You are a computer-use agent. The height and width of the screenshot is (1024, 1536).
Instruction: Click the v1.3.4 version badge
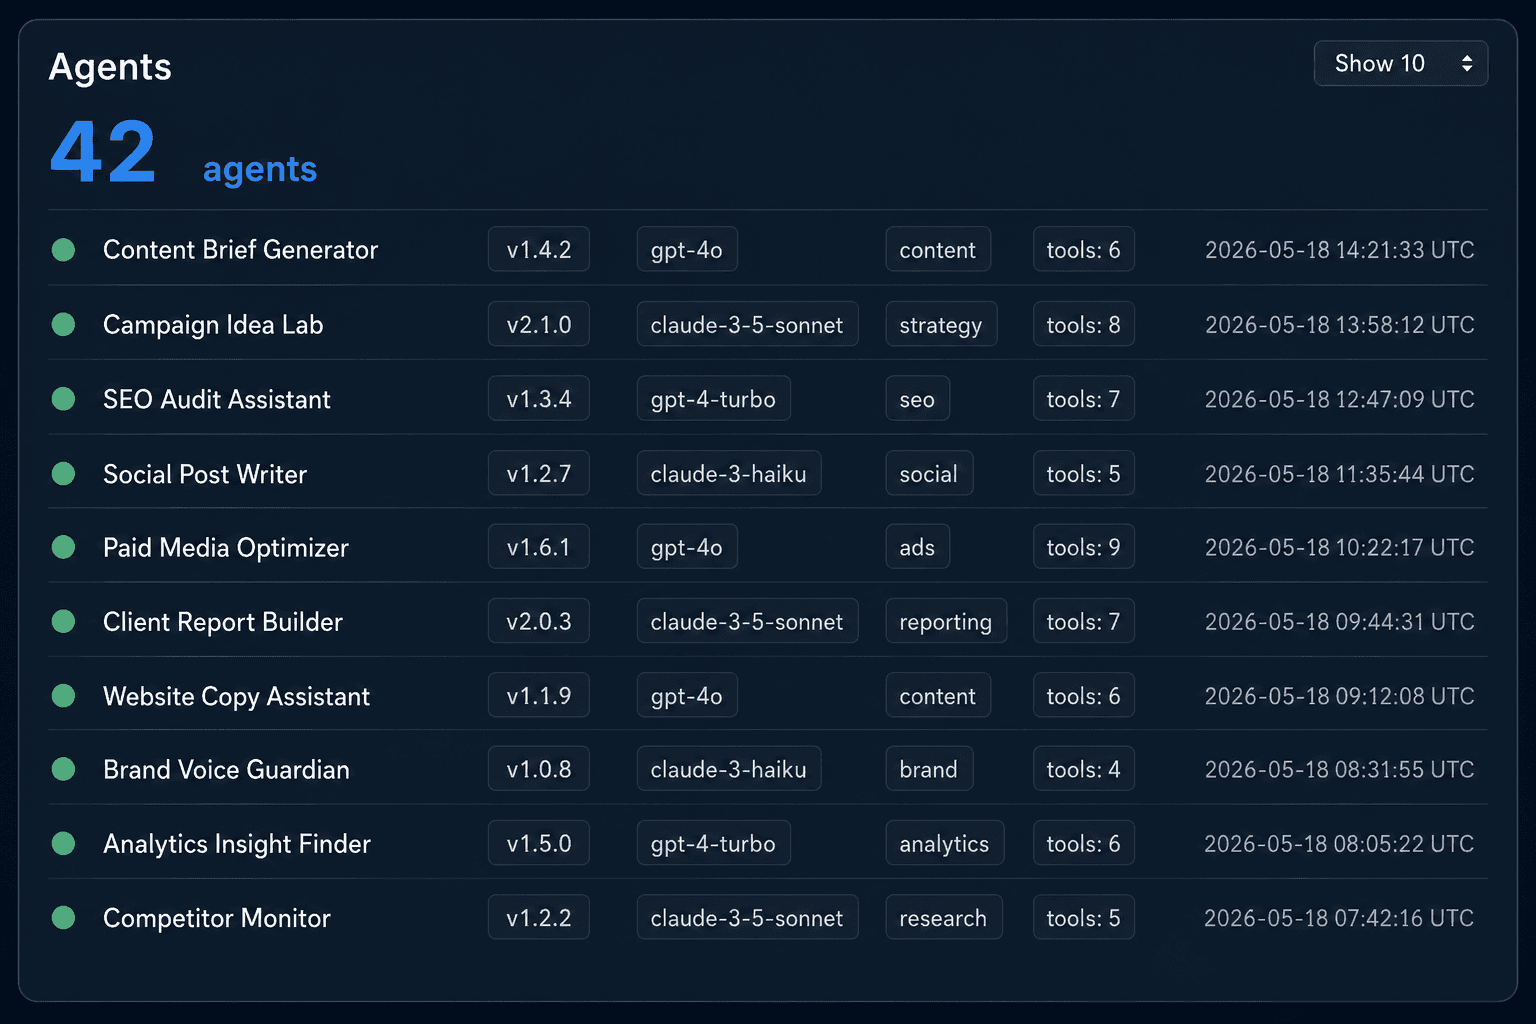pos(539,399)
